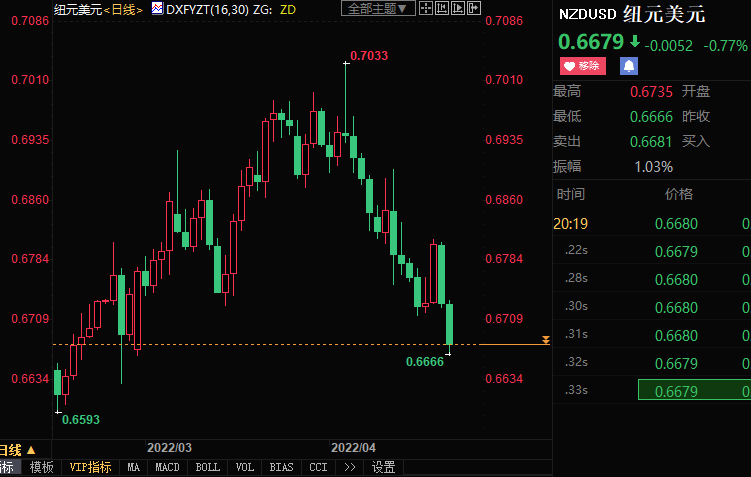Switch to the MACD indicator tab
Image resolution: width=751 pixels, height=477 pixels.
[x=167, y=467]
